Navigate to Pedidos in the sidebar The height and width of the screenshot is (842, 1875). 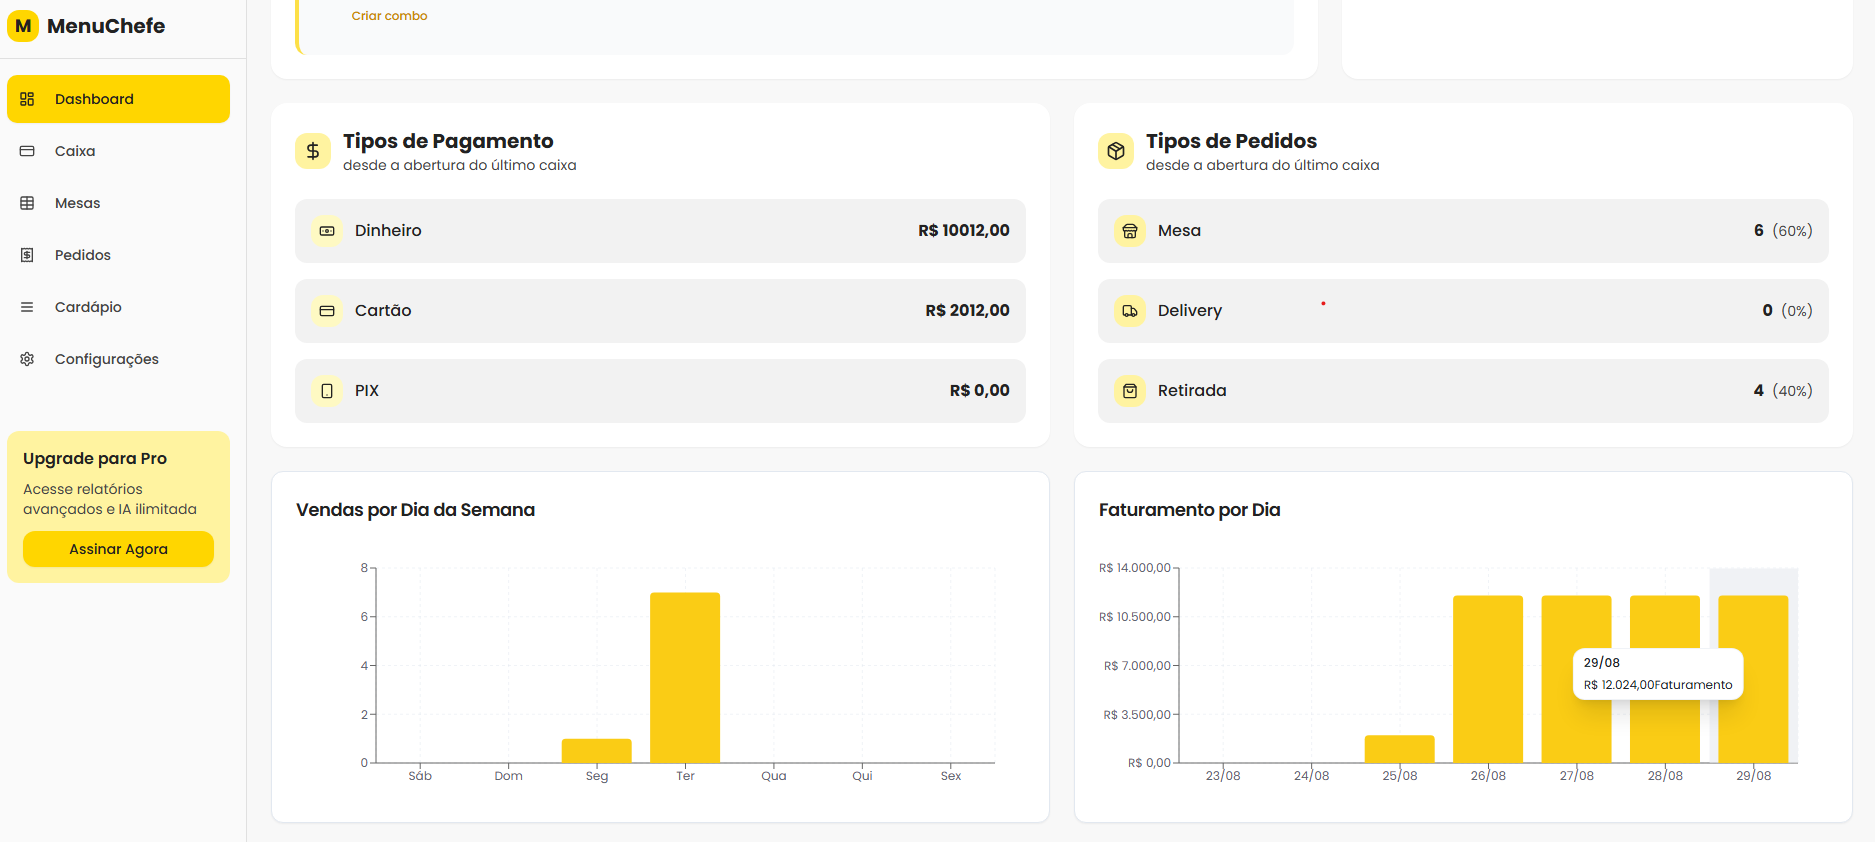tap(82, 255)
